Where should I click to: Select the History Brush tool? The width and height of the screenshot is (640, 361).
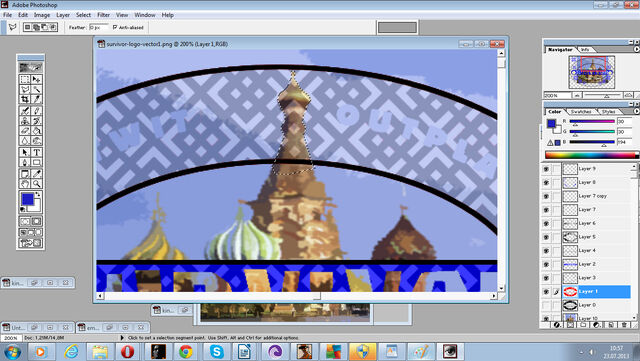point(36,121)
